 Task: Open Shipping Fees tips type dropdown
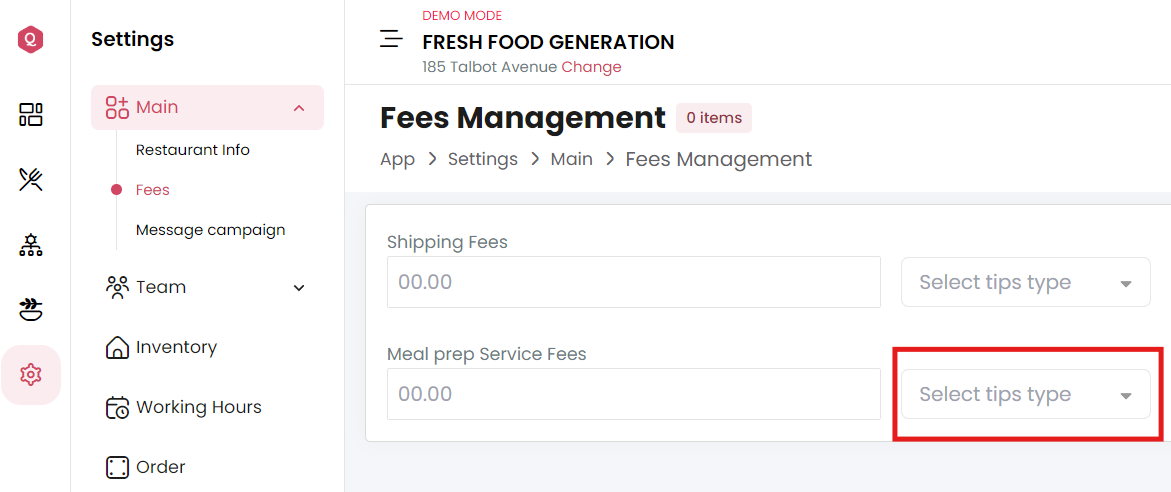coord(1025,282)
